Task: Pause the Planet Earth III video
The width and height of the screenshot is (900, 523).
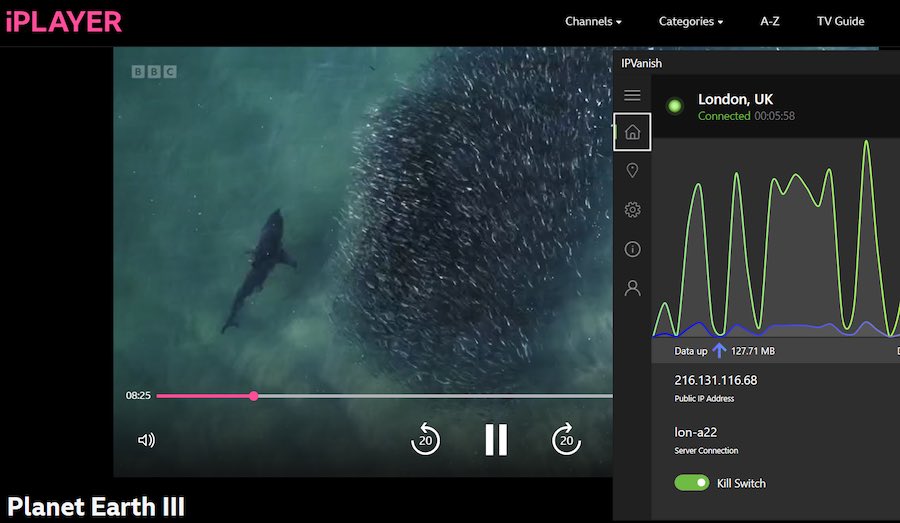Action: click(x=496, y=440)
